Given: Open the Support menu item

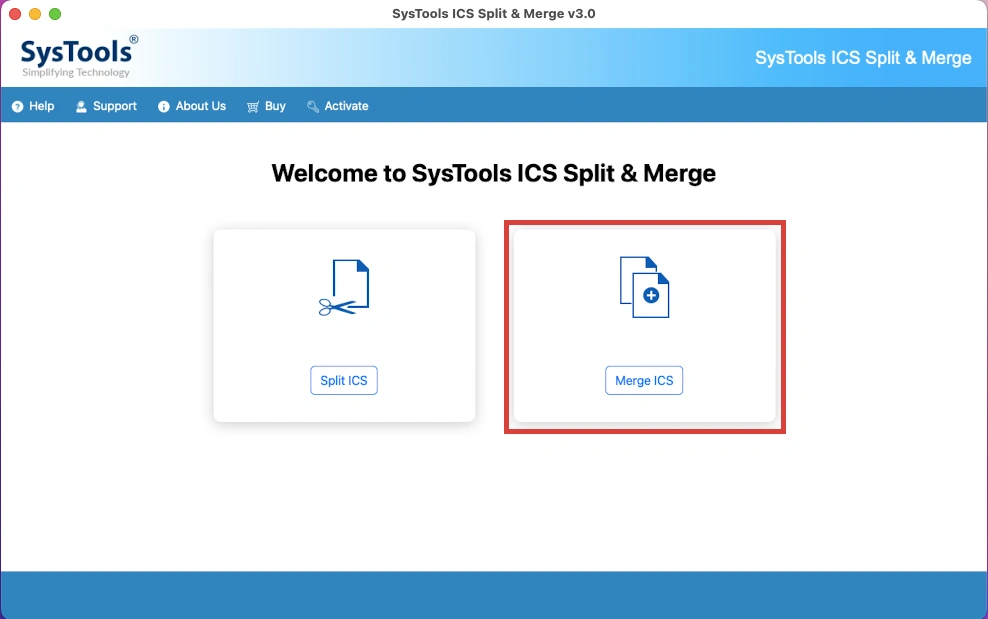Looking at the screenshot, I should click(x=106, y=106).
